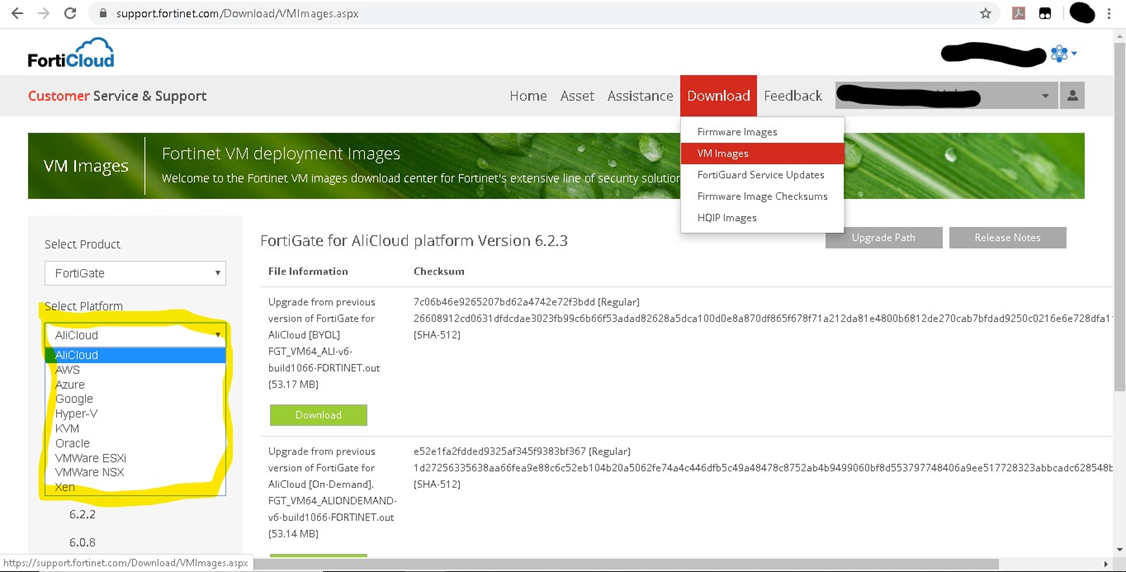This screenshot has height=572, width=1126.
Task: Open the Assistance menu
Action: tap(640, 95)
